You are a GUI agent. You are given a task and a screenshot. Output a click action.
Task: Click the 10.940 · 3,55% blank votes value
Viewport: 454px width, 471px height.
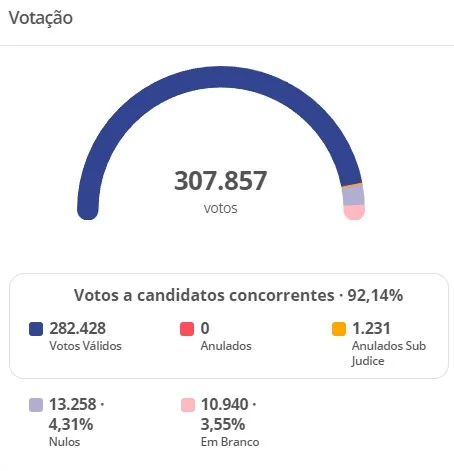tap(229, 414)
